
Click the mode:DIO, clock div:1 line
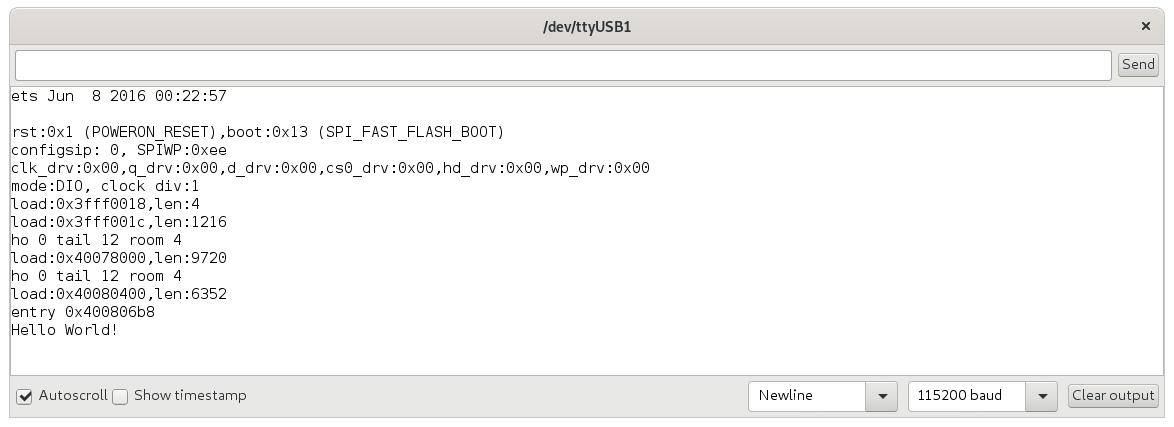(106, 187)
